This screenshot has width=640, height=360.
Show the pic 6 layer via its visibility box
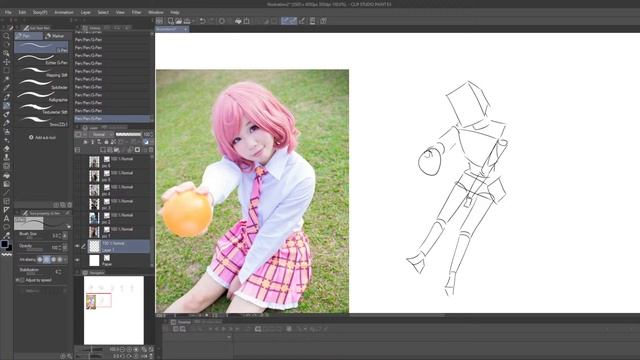(x=77, y=162)
